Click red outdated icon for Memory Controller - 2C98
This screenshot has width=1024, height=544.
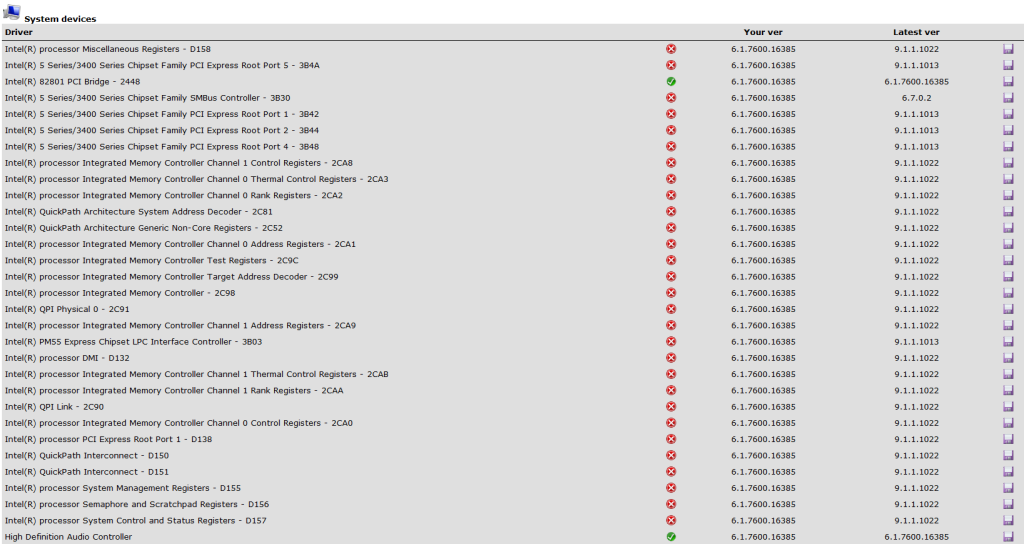671,293
